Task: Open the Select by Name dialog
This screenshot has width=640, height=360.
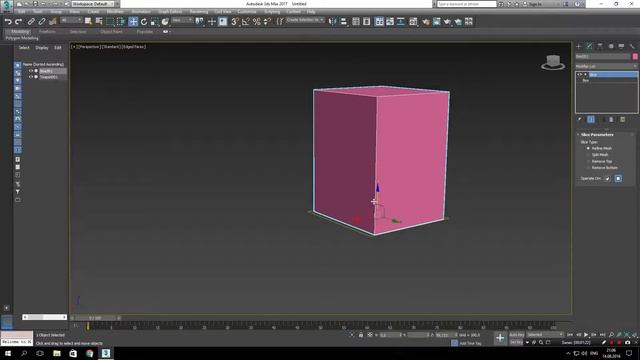Action: [99, 22]
